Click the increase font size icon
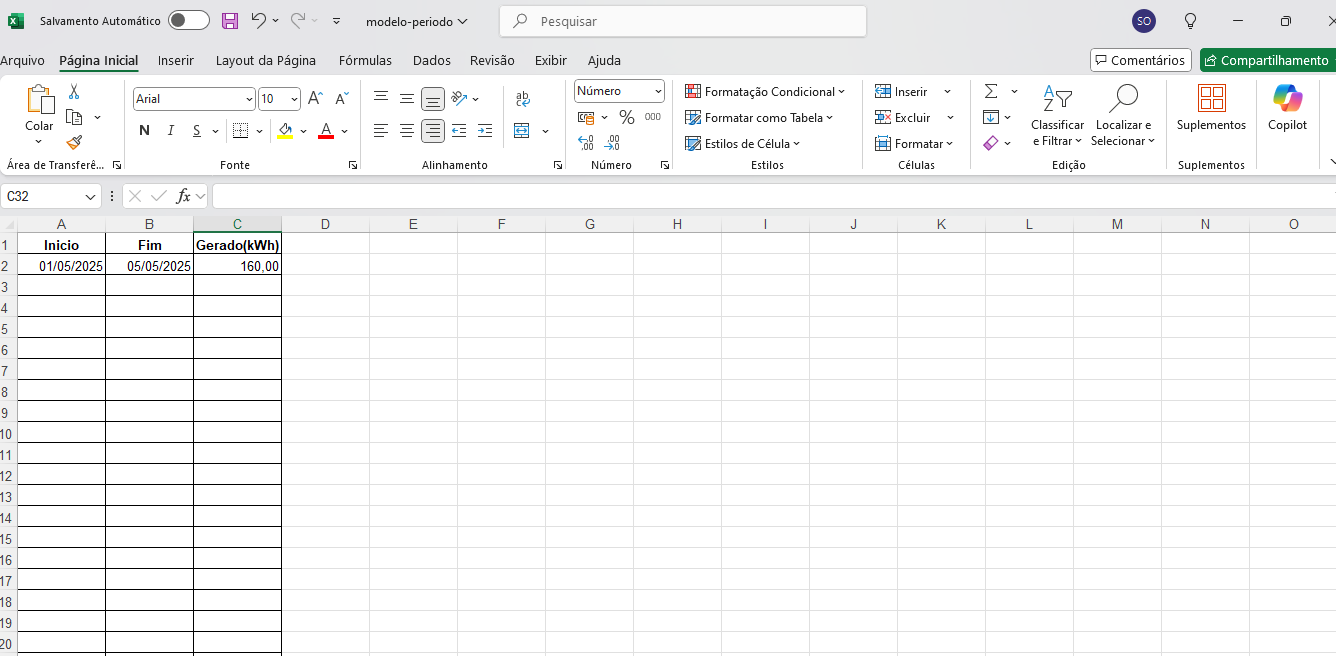1336x656 pixels. [315, 99]
